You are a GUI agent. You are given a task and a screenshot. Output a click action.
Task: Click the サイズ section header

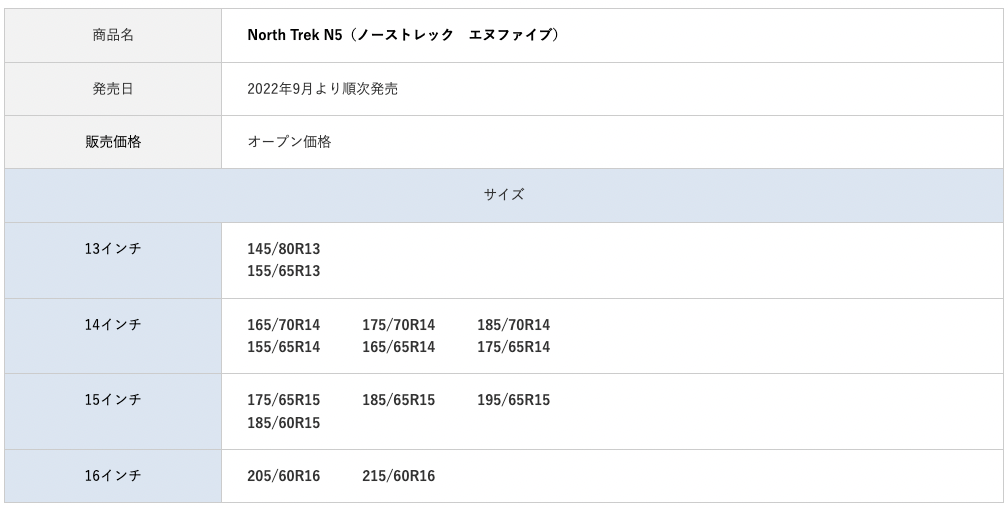coord(504,195)
